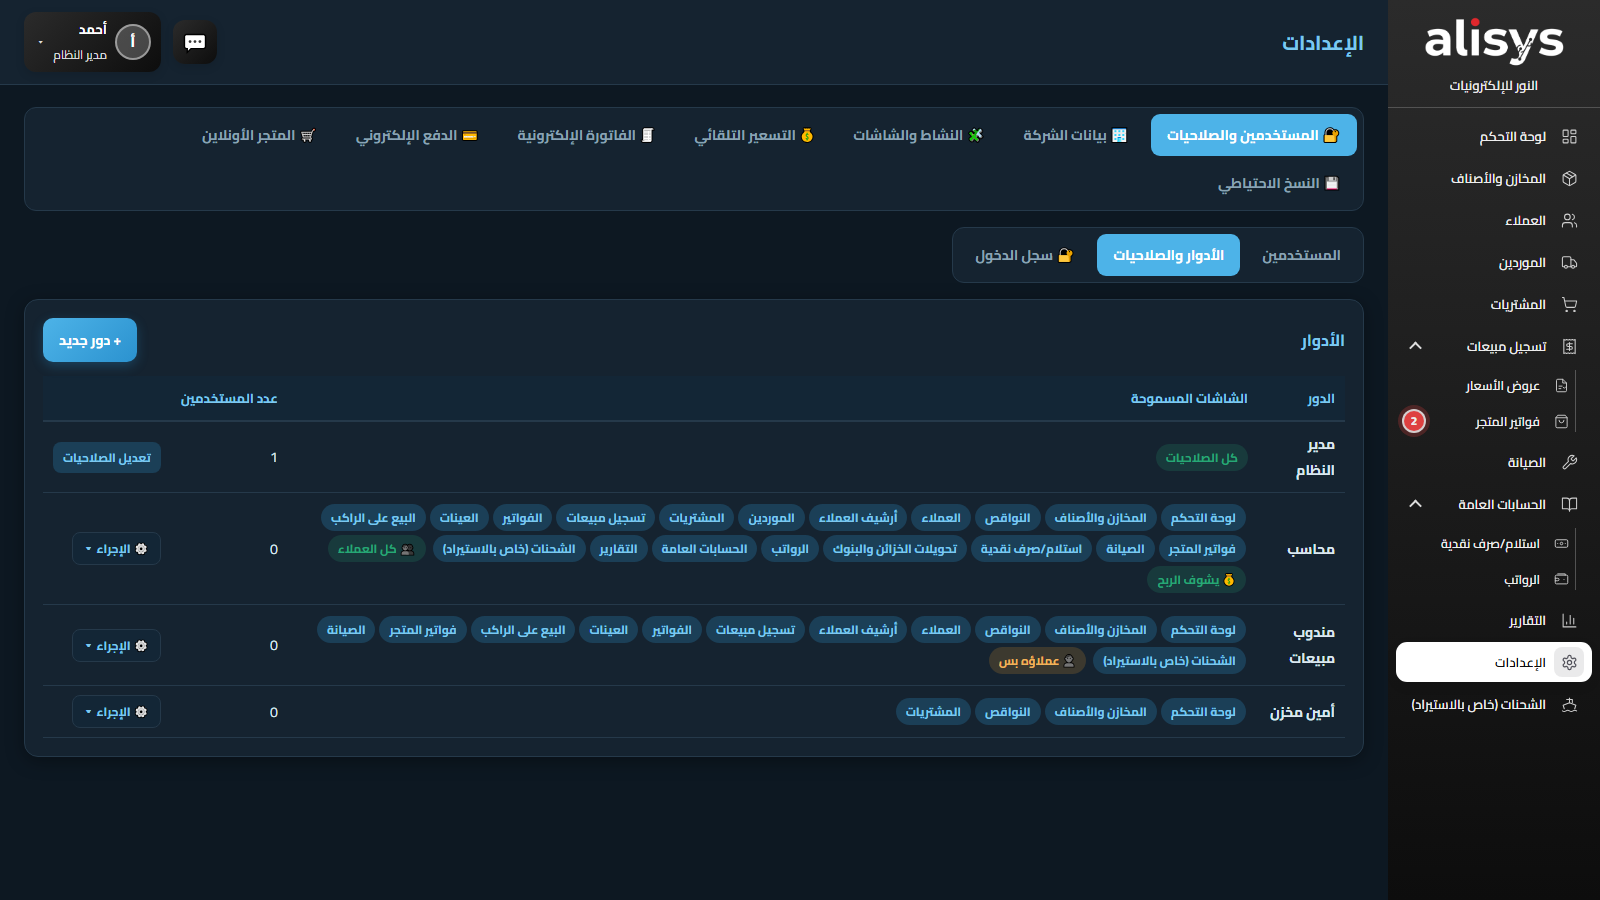The width and height of the screenshot is (1600, 900).
Task: Click the chart icon for التقارير
Action: [x=1569, y=620]
